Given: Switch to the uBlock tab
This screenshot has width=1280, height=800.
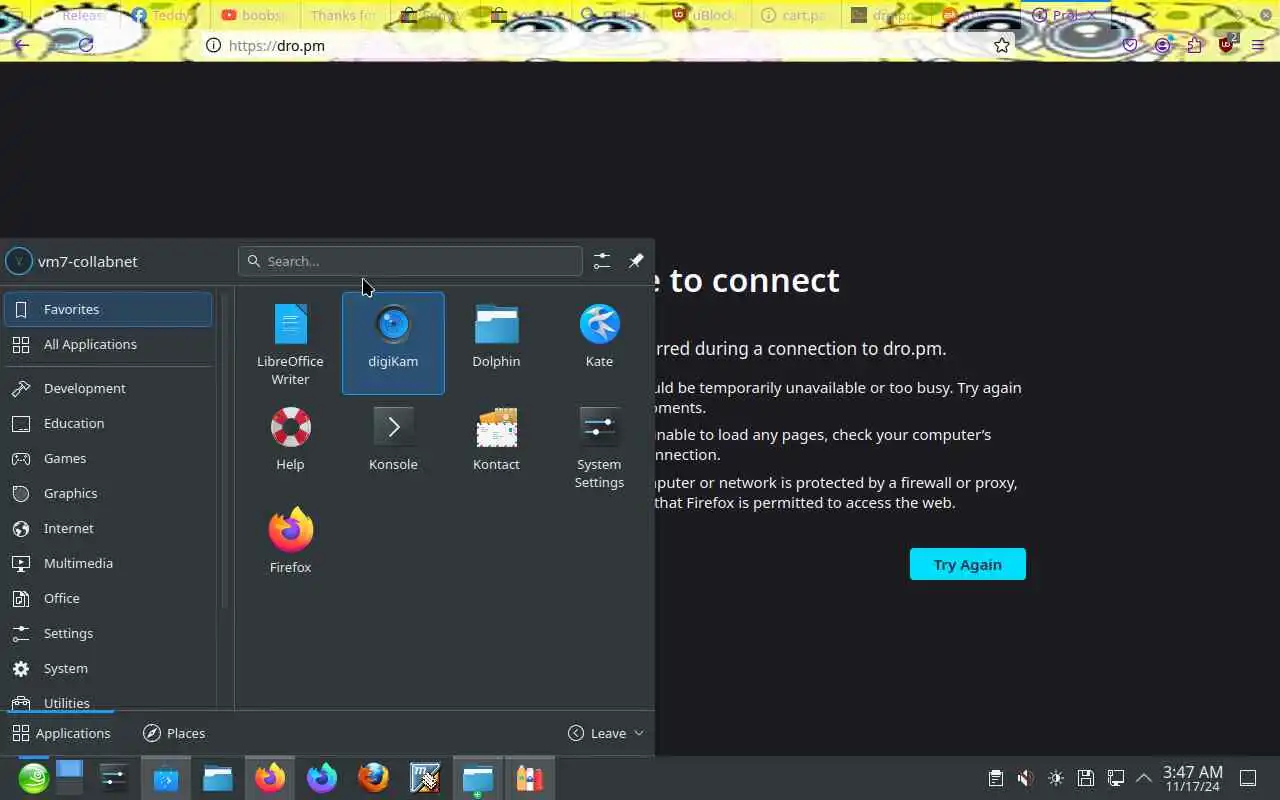Looking at the screenshot, I should point(704,15).
